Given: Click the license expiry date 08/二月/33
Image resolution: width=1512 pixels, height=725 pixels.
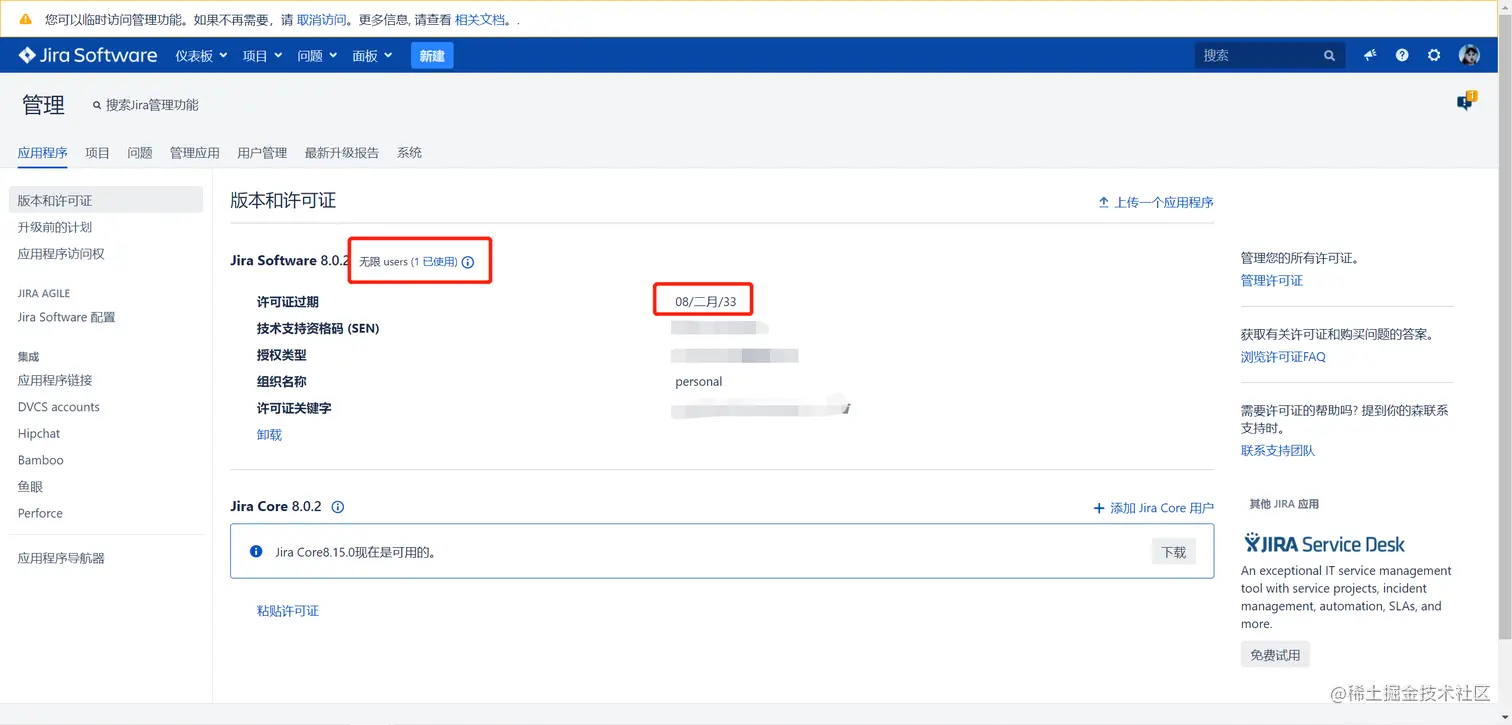Looking at the screenshot, I should point(706,302).
